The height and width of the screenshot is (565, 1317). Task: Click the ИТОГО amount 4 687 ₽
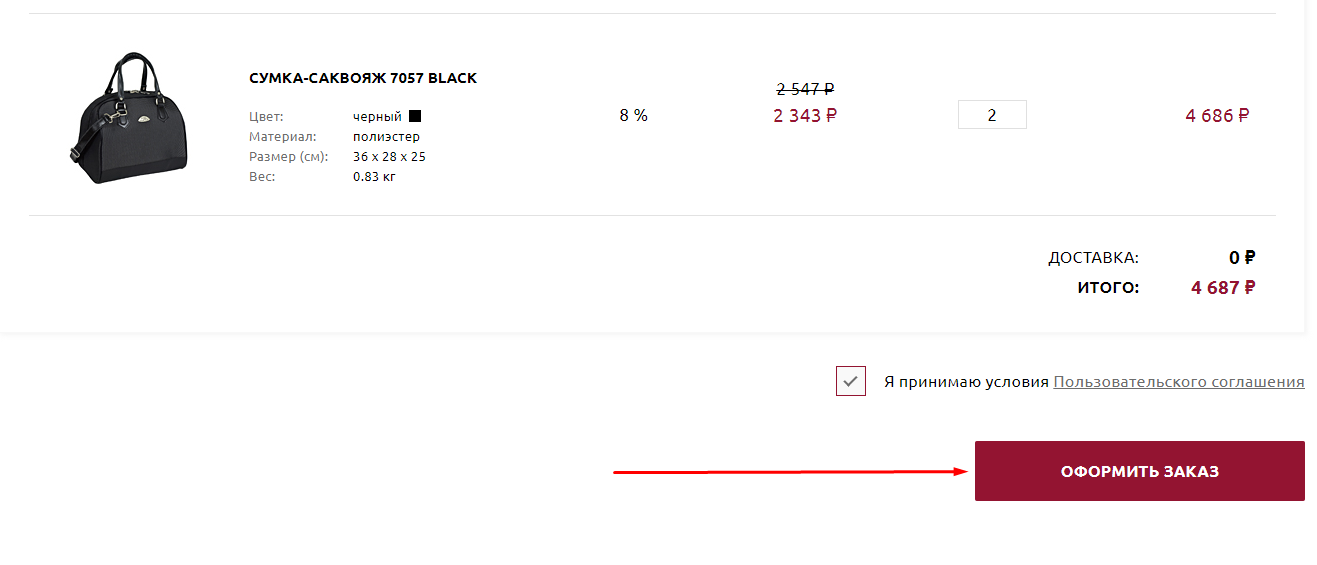pyautogui.click(x=1223, y=287)
